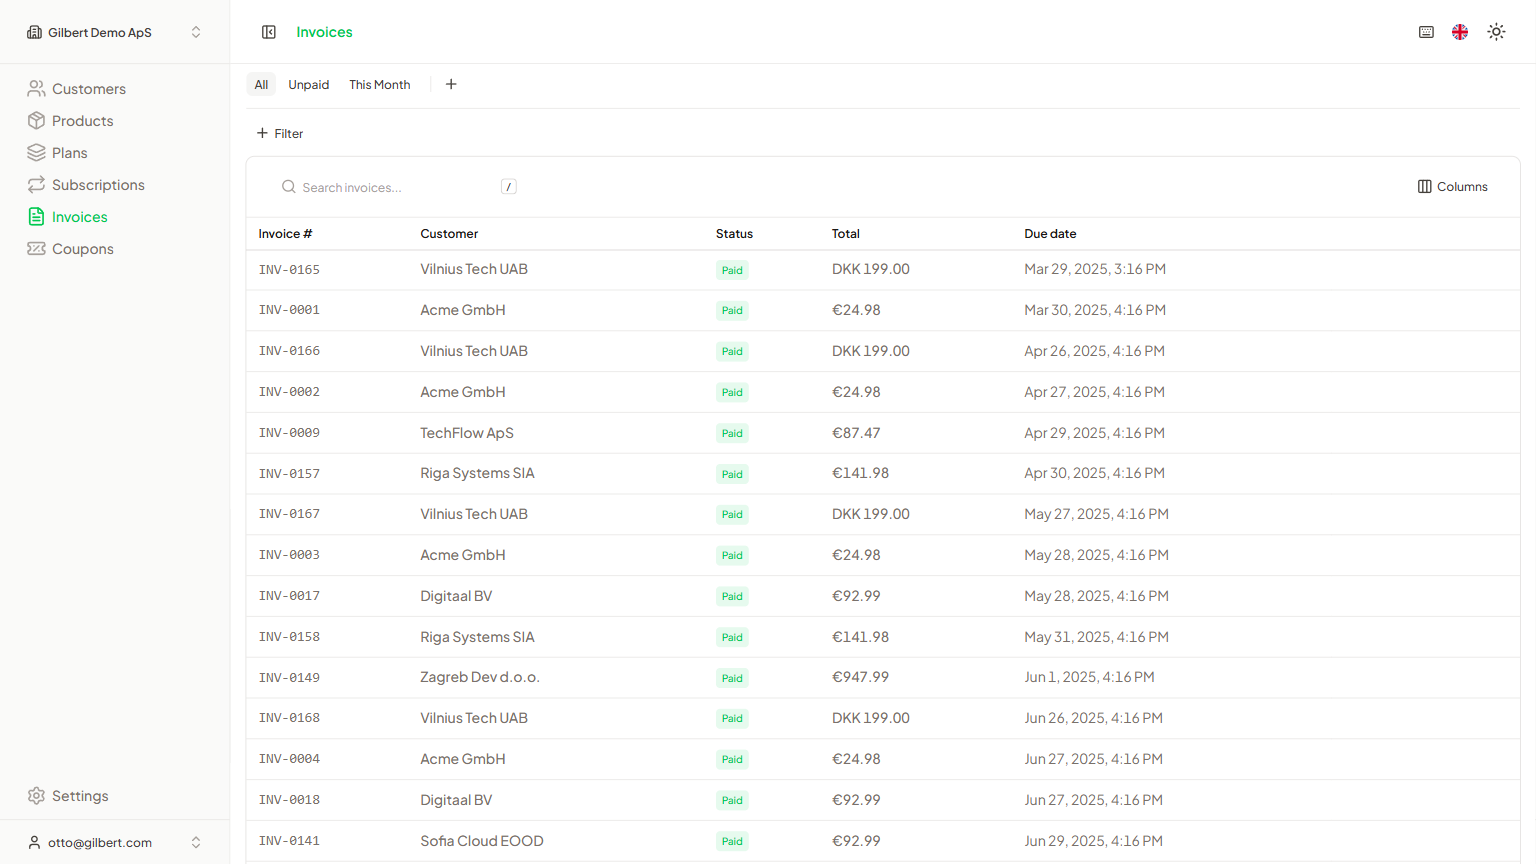Open the Columns dropdown
The height and width of the screenshot is (864, 1536).
1452,186
